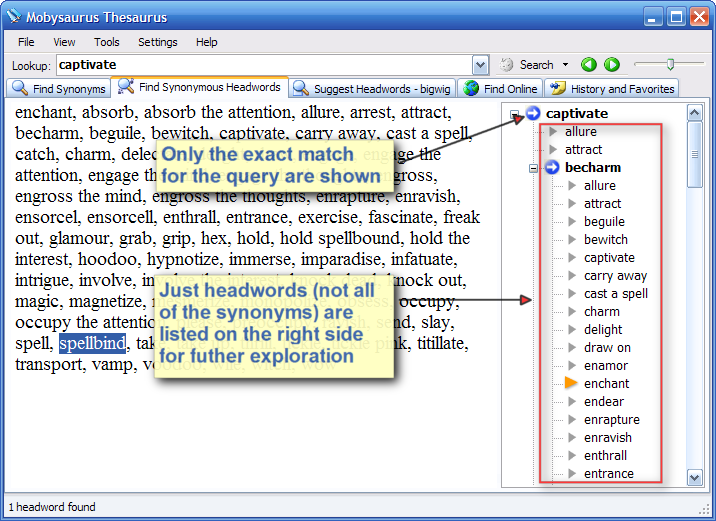Select captivate root node label in tree
Image resolution: width=716 pixels, height=521 pixels.
[577, 113]
